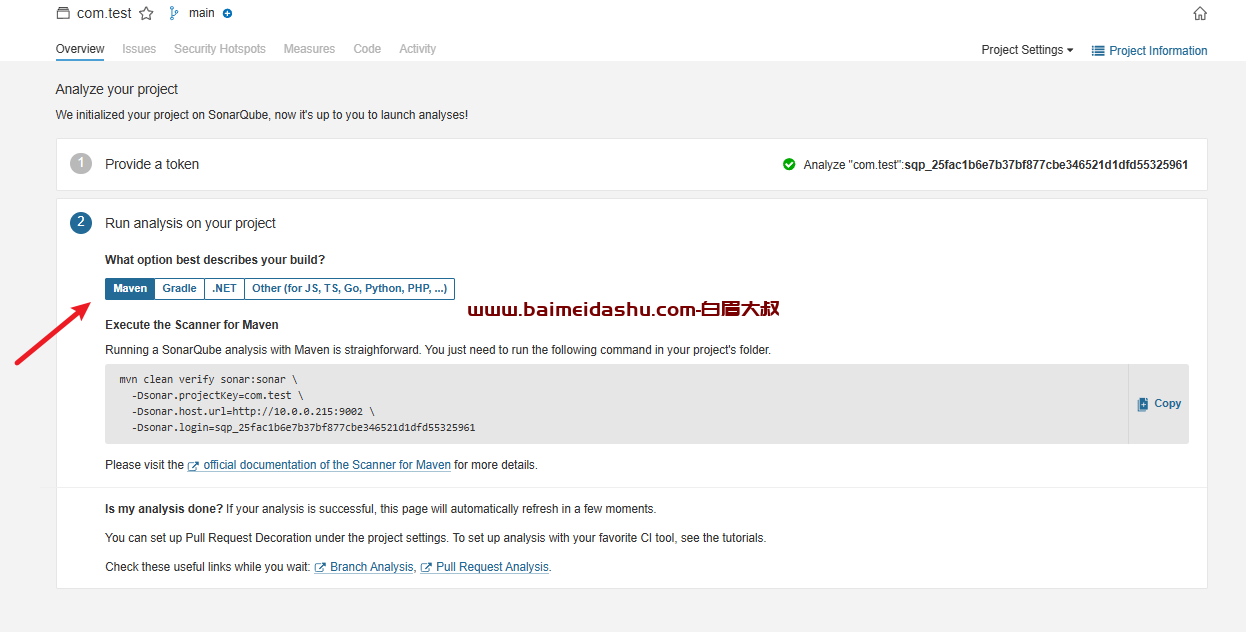Click the Is my analysis done? text
This screenshot has height=632, width=1246.
(164, 509)
